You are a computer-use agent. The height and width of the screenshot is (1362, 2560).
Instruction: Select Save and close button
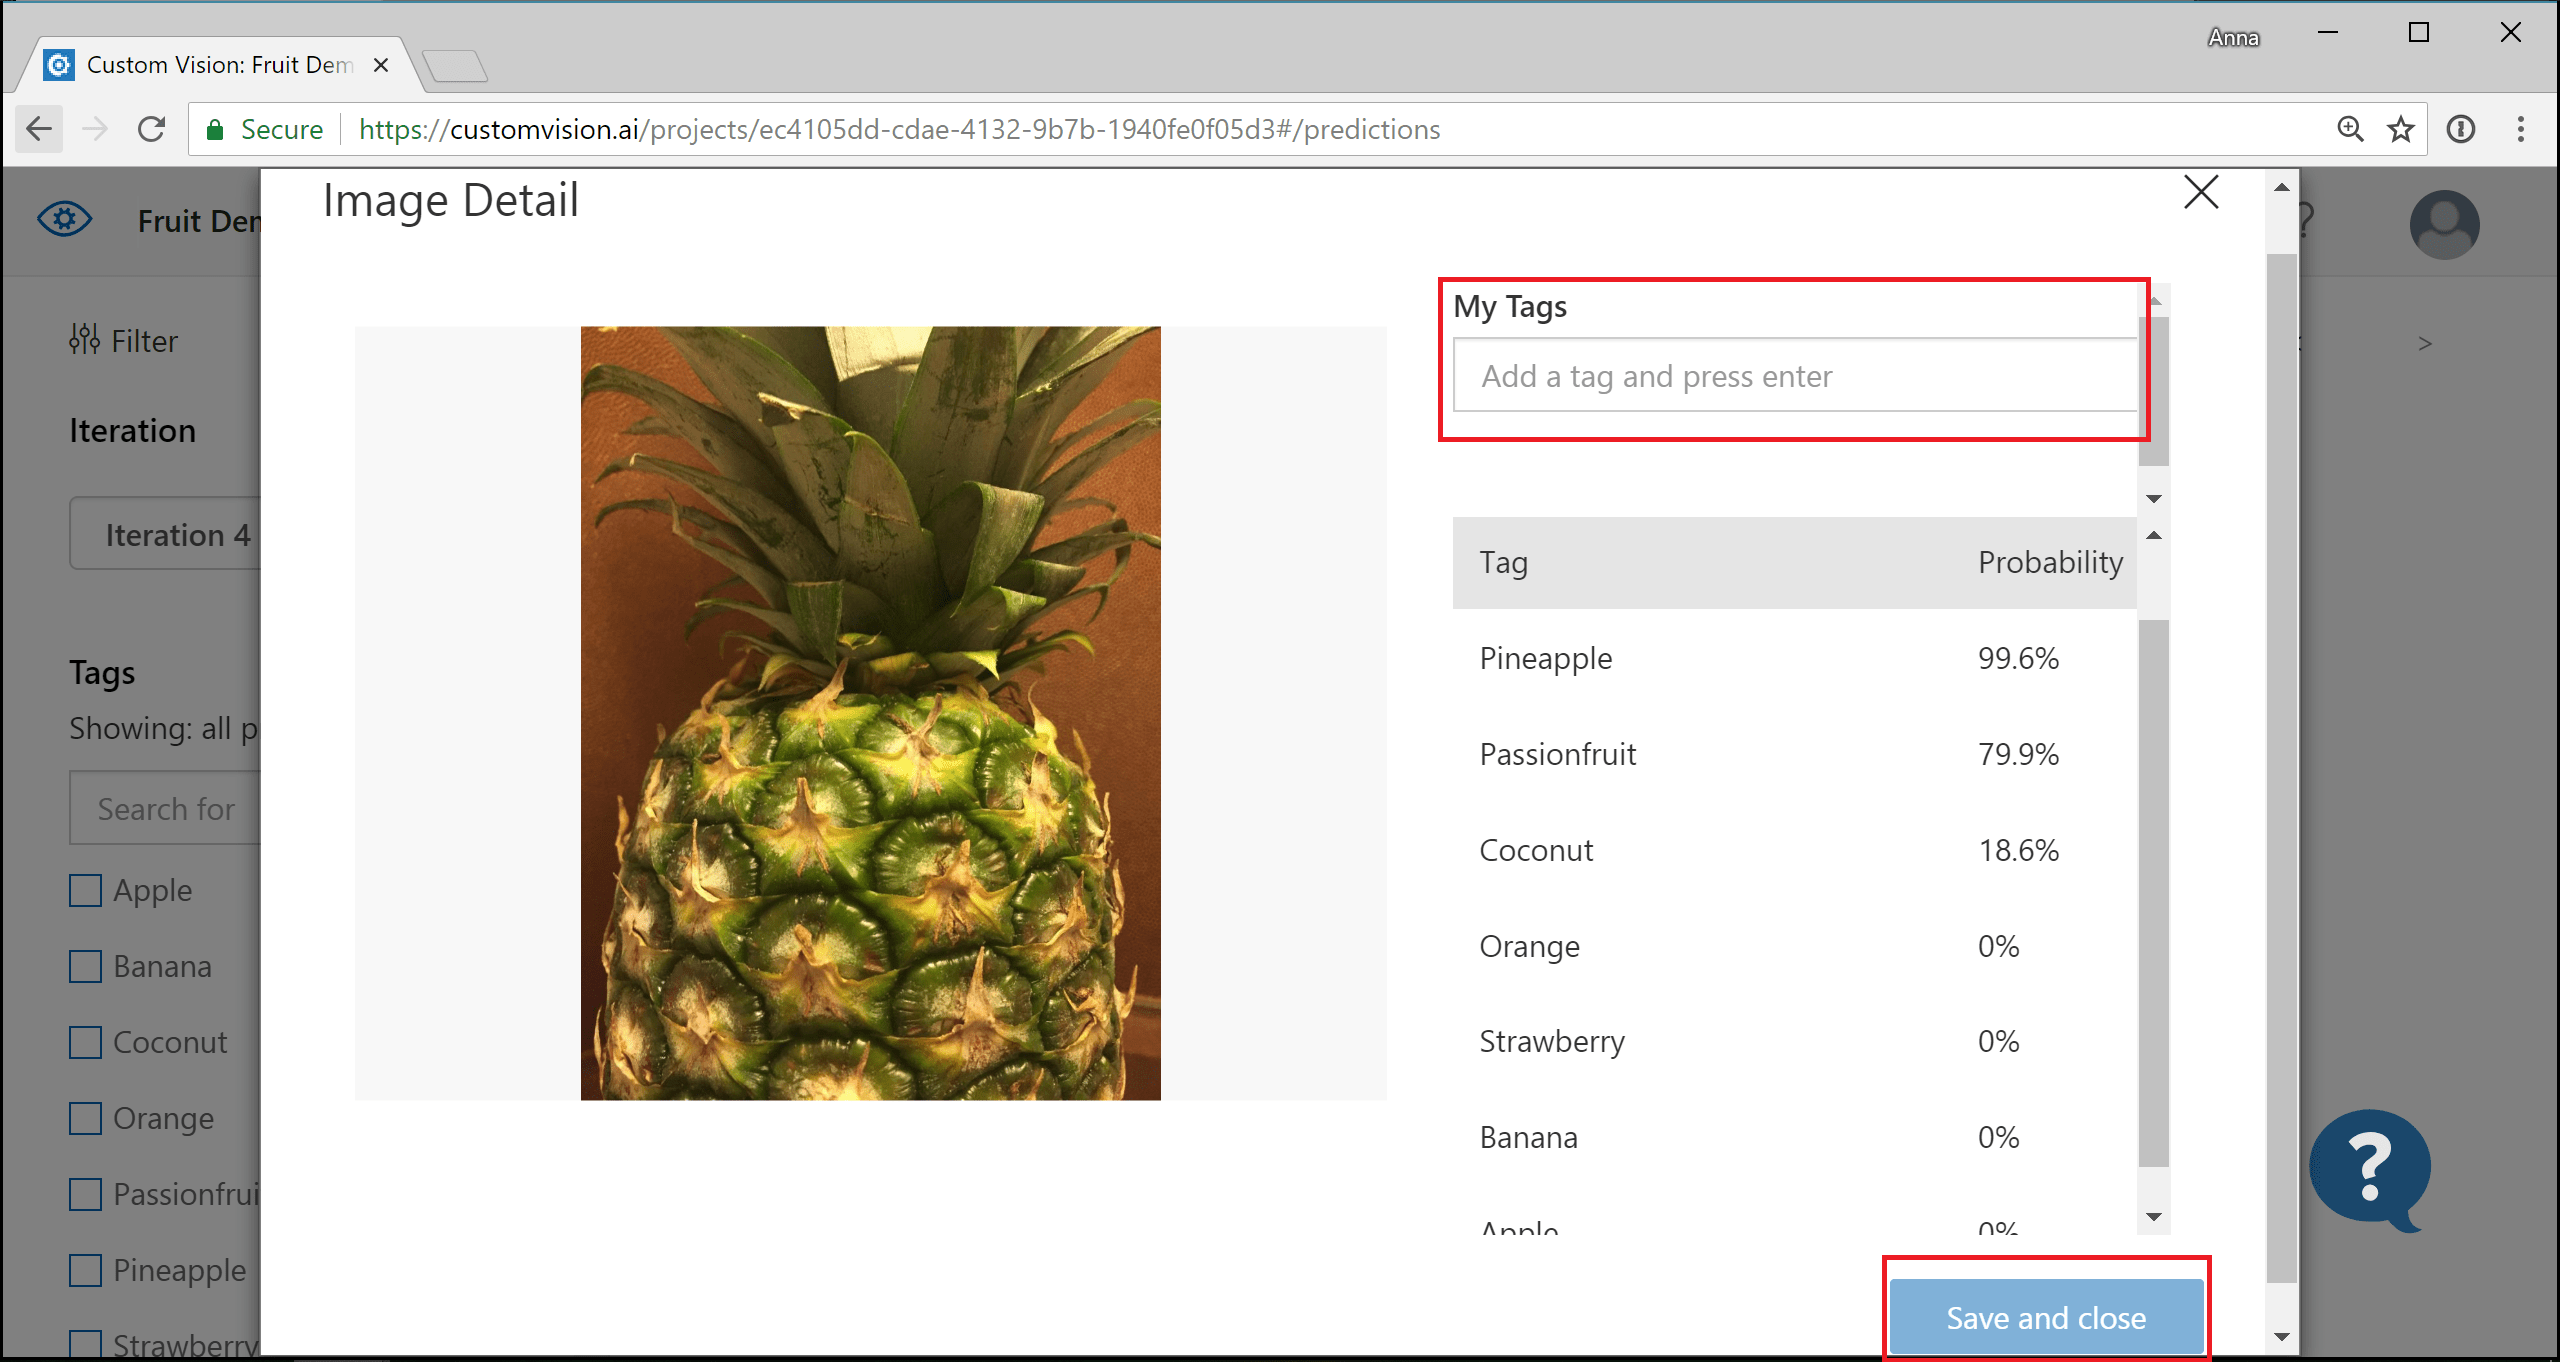(2042, 1316)
